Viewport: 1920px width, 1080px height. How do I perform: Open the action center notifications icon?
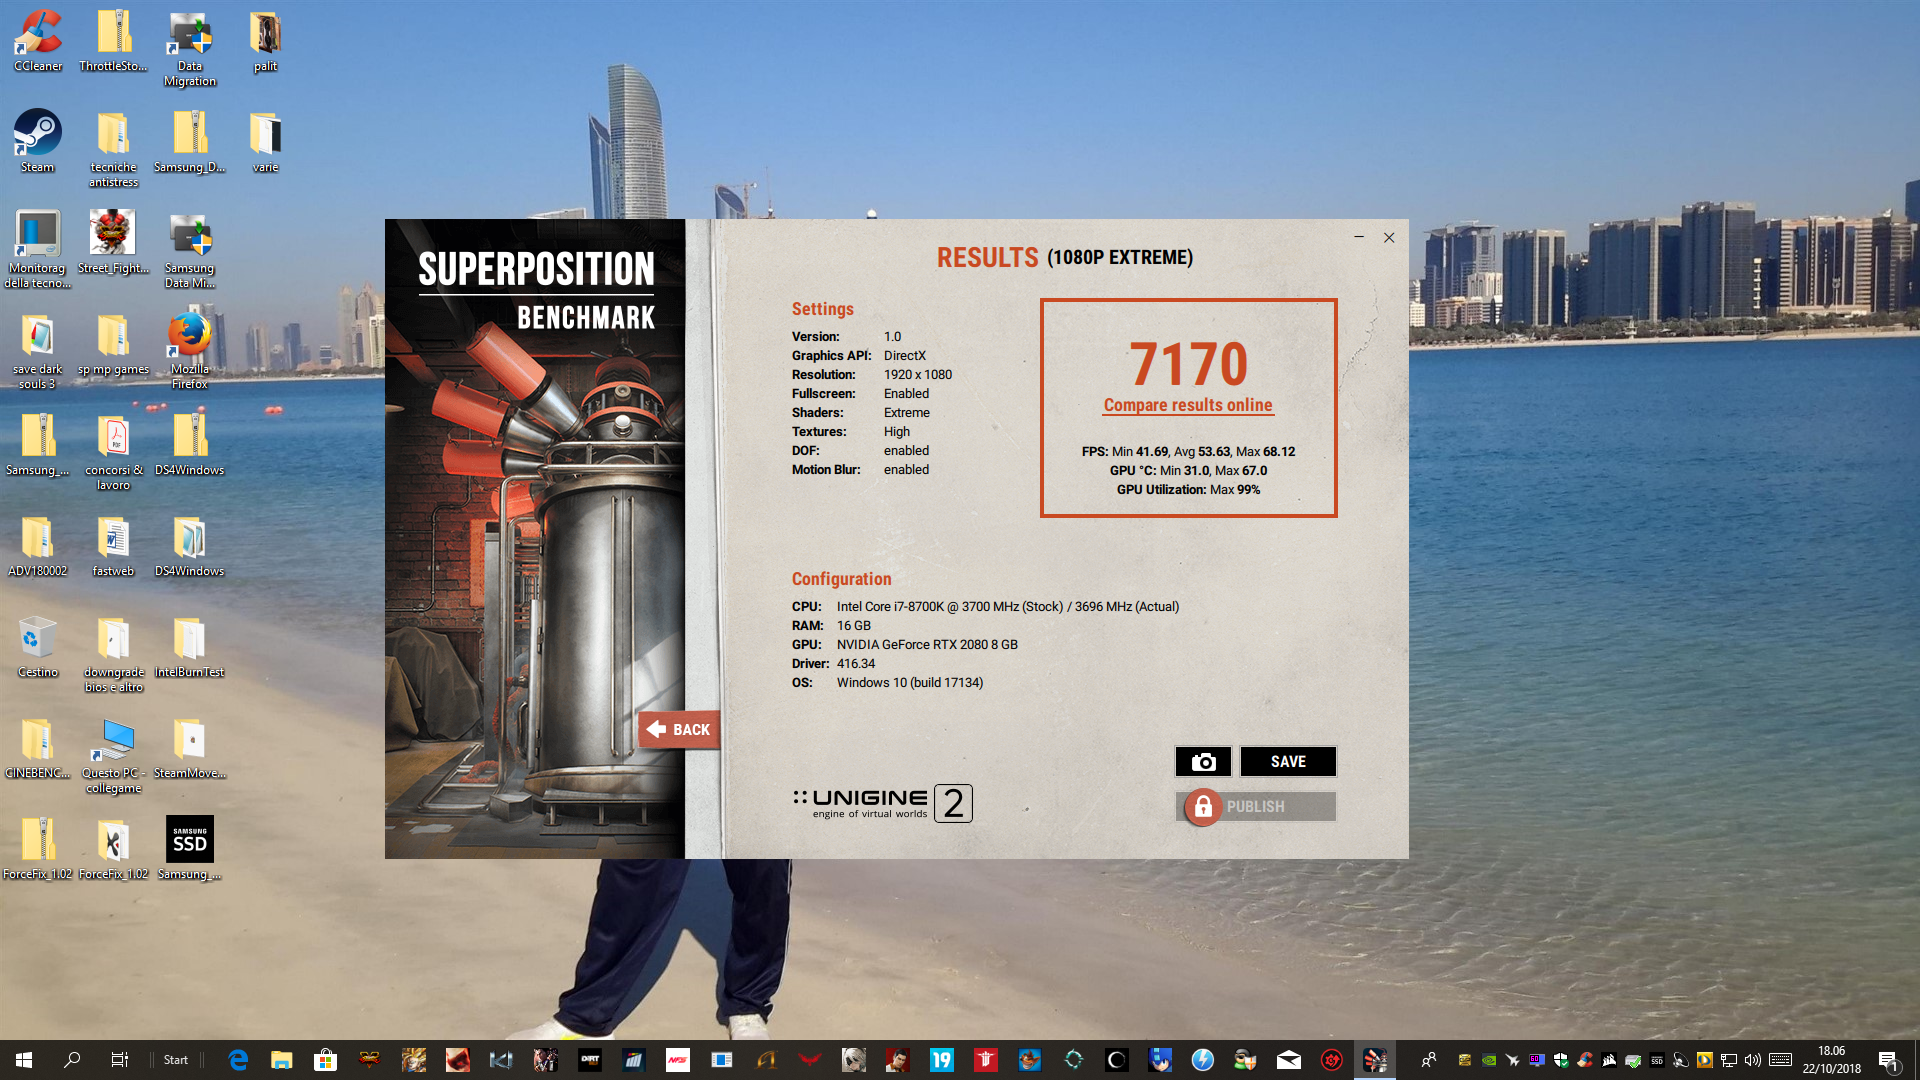point(1889,1060)
